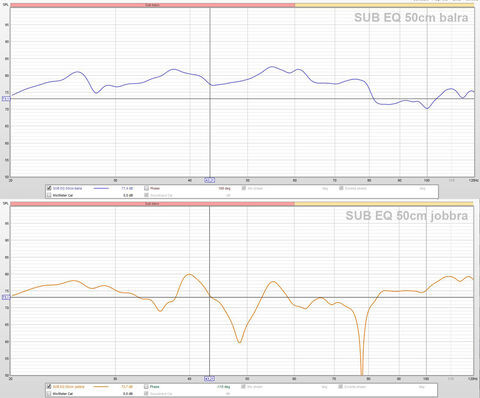Click the top graph frequency cursor label on x-axis
The height and width of the screenshot is (398, 480).
(209, 180)
